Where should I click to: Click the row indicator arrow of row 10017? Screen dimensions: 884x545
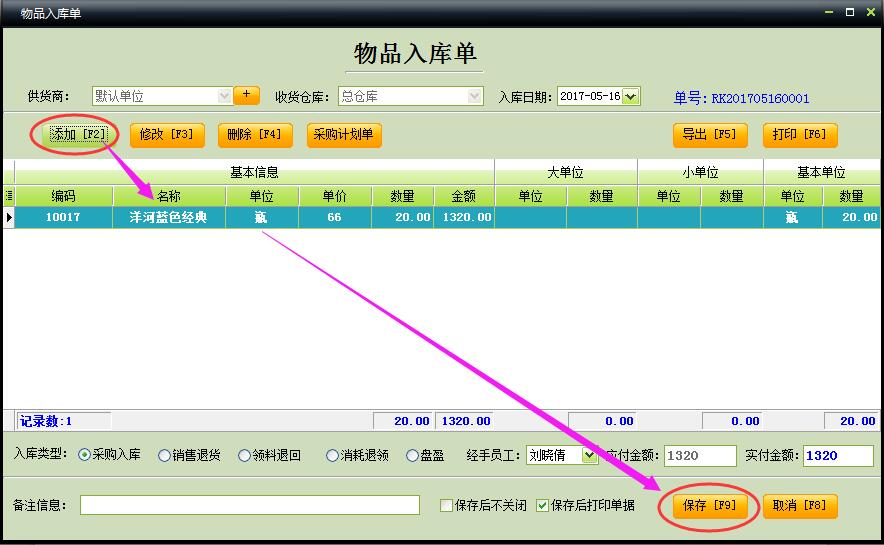[8, 217]
